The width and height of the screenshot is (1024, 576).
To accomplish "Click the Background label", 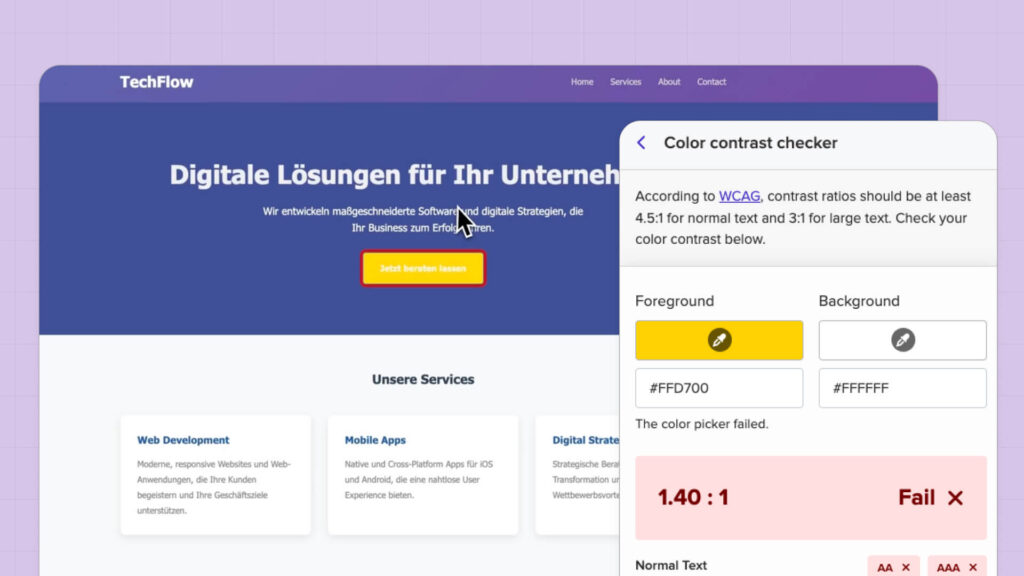I will tap(859, 301).
